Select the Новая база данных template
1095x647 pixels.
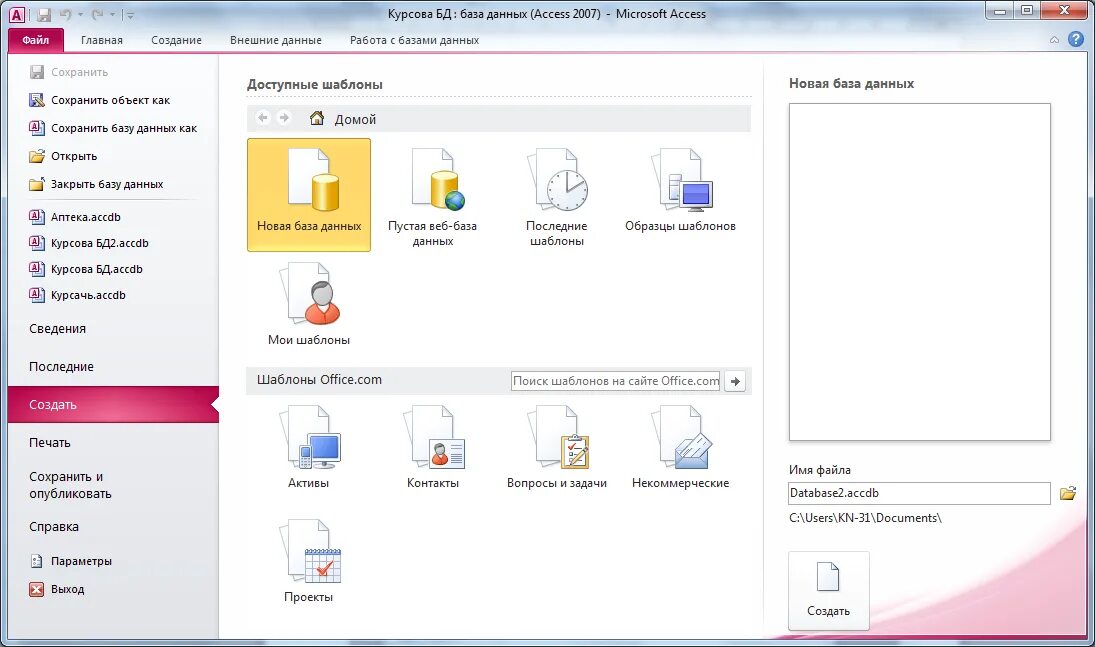tap(309, 194)
